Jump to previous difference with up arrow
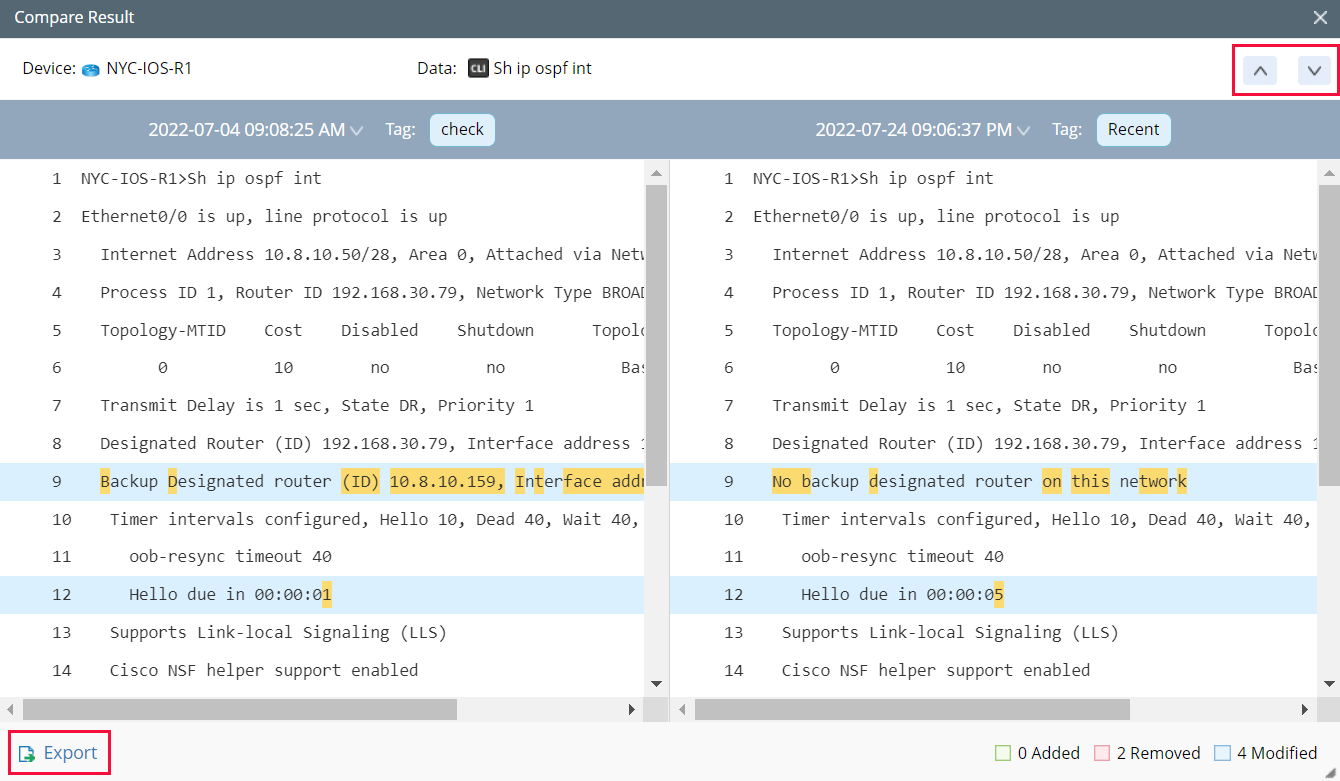This screenshot has height=781, width=1340. [x=1260, y=70]
